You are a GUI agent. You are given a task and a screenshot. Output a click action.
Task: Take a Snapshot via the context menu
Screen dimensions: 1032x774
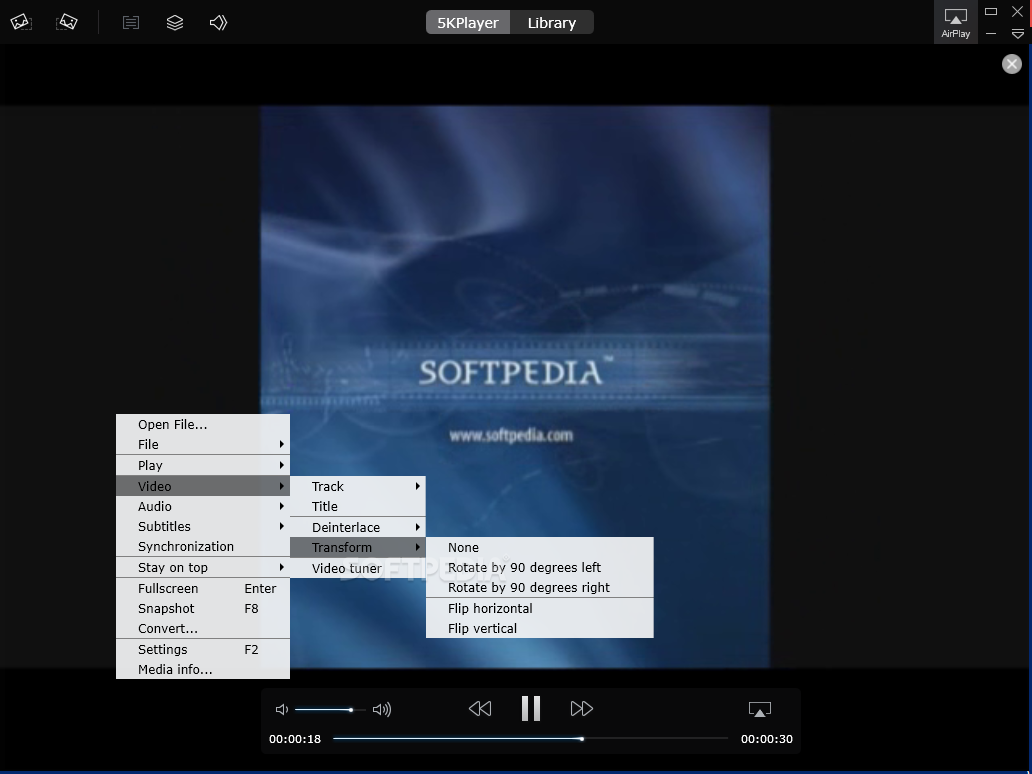tap(203, 608)
